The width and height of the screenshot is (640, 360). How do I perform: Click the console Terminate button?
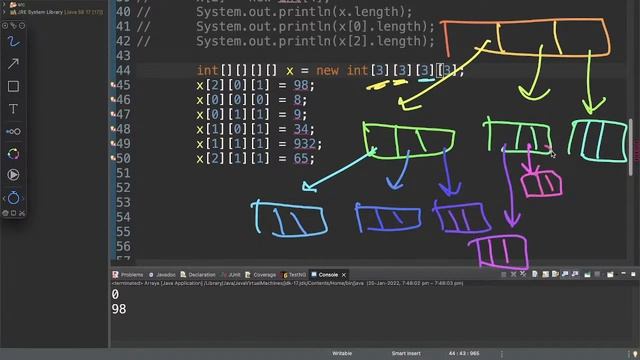(x=503, y=275)
